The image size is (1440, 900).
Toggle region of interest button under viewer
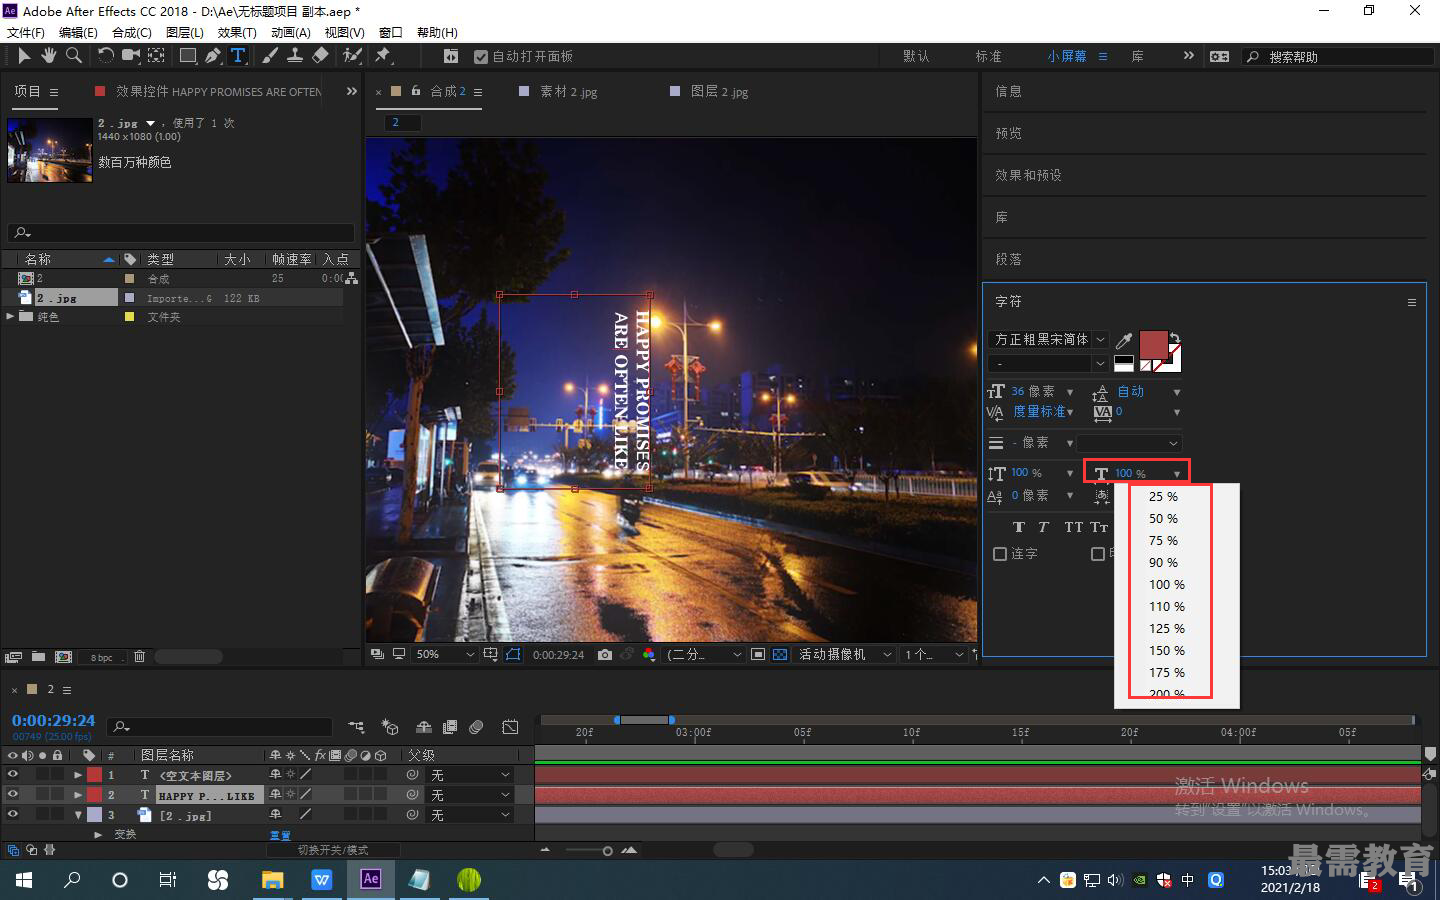pyautogui.click(x=758, y=655)
